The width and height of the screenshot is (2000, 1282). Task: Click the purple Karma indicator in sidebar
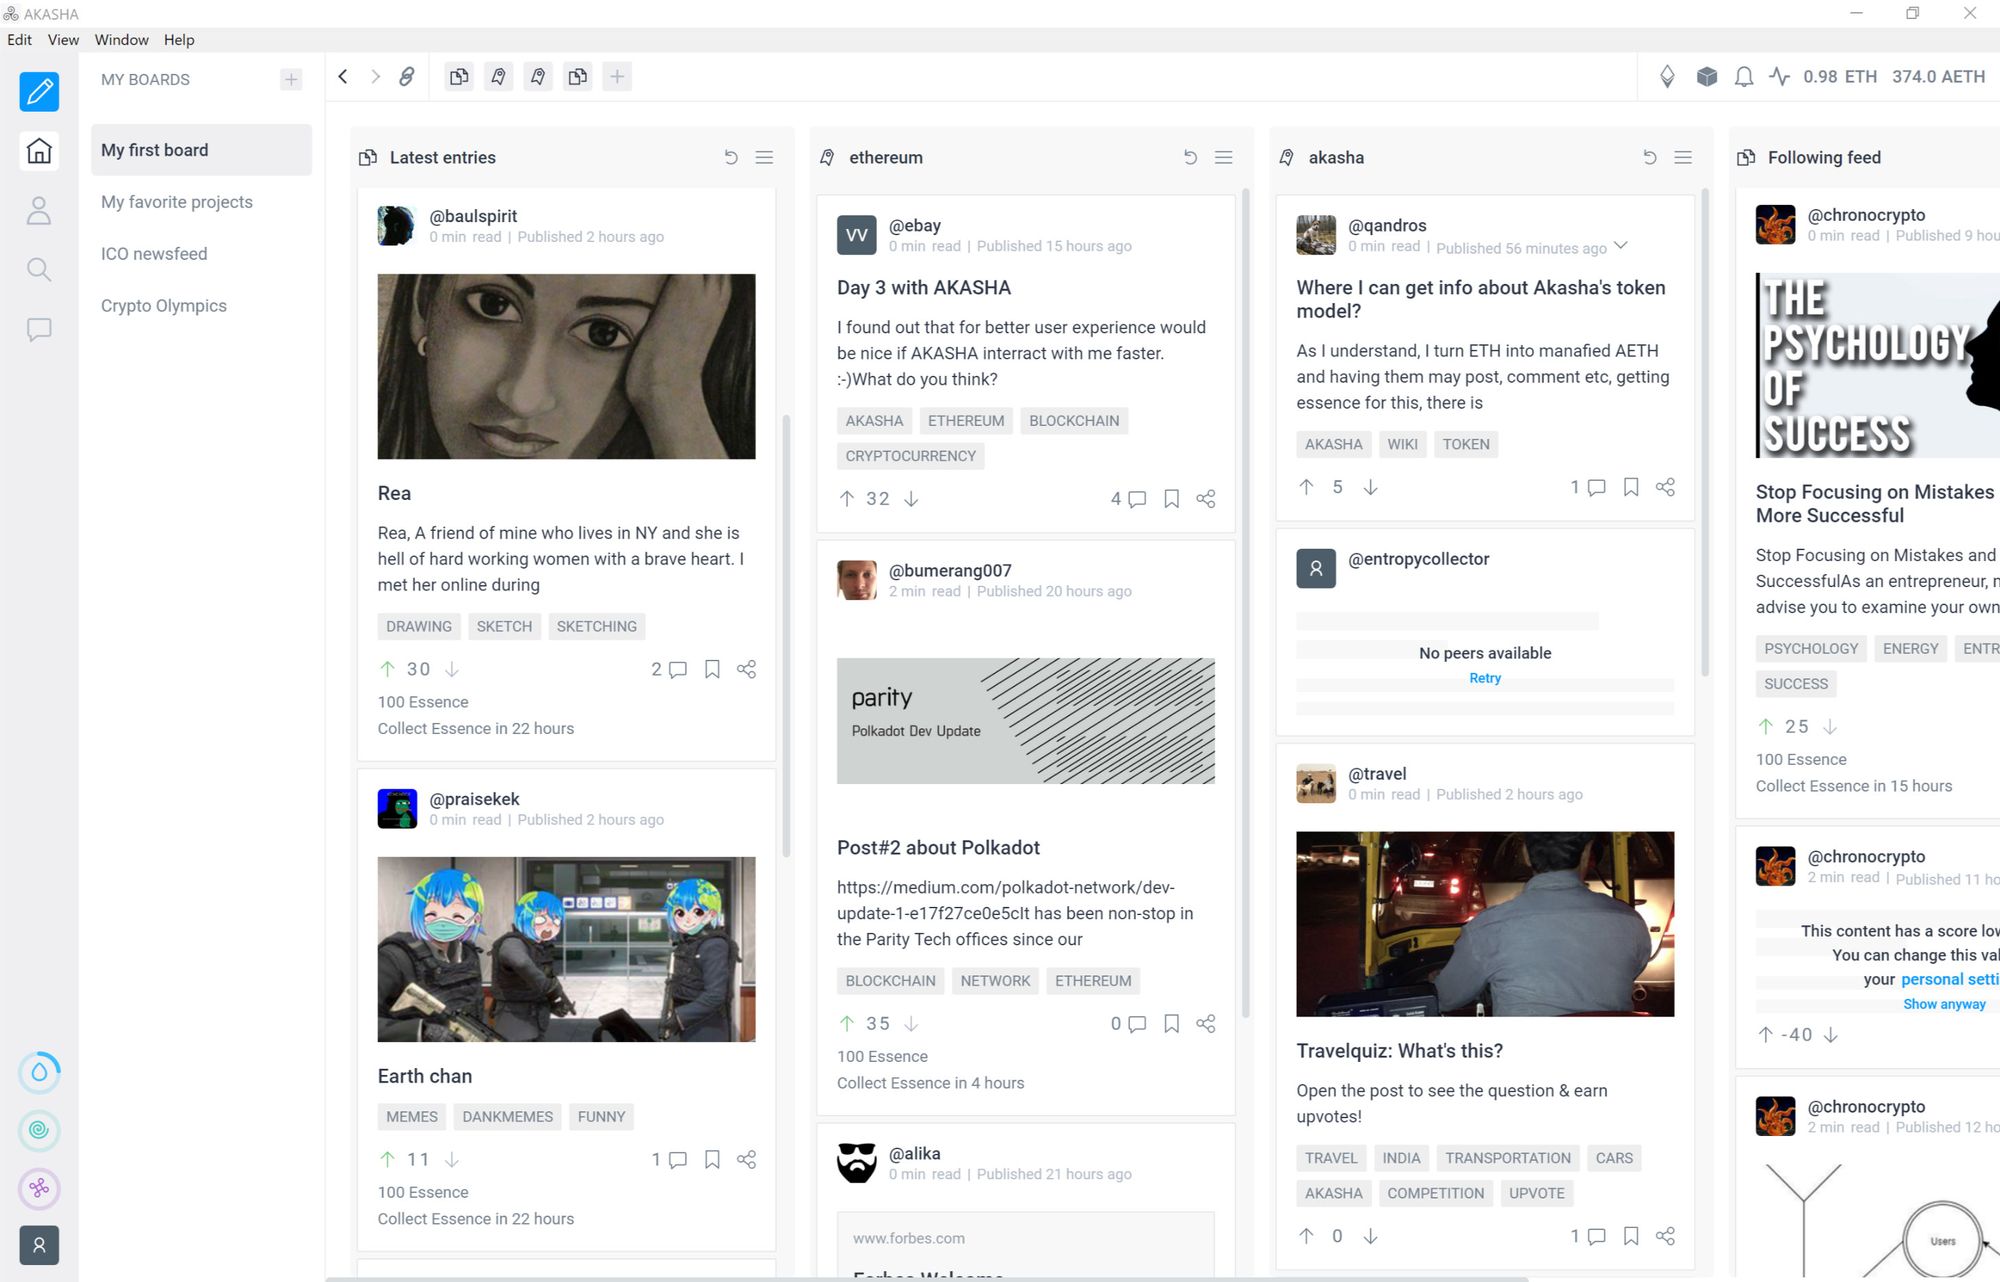39,1188
